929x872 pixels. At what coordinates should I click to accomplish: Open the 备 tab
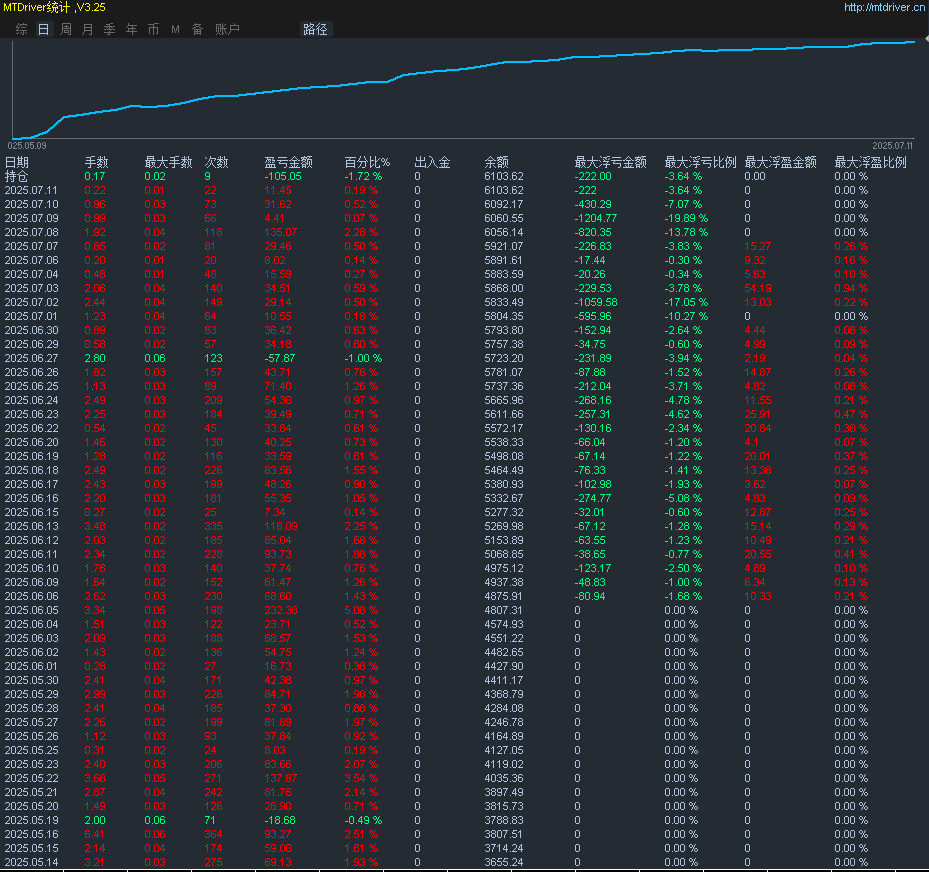197,29
